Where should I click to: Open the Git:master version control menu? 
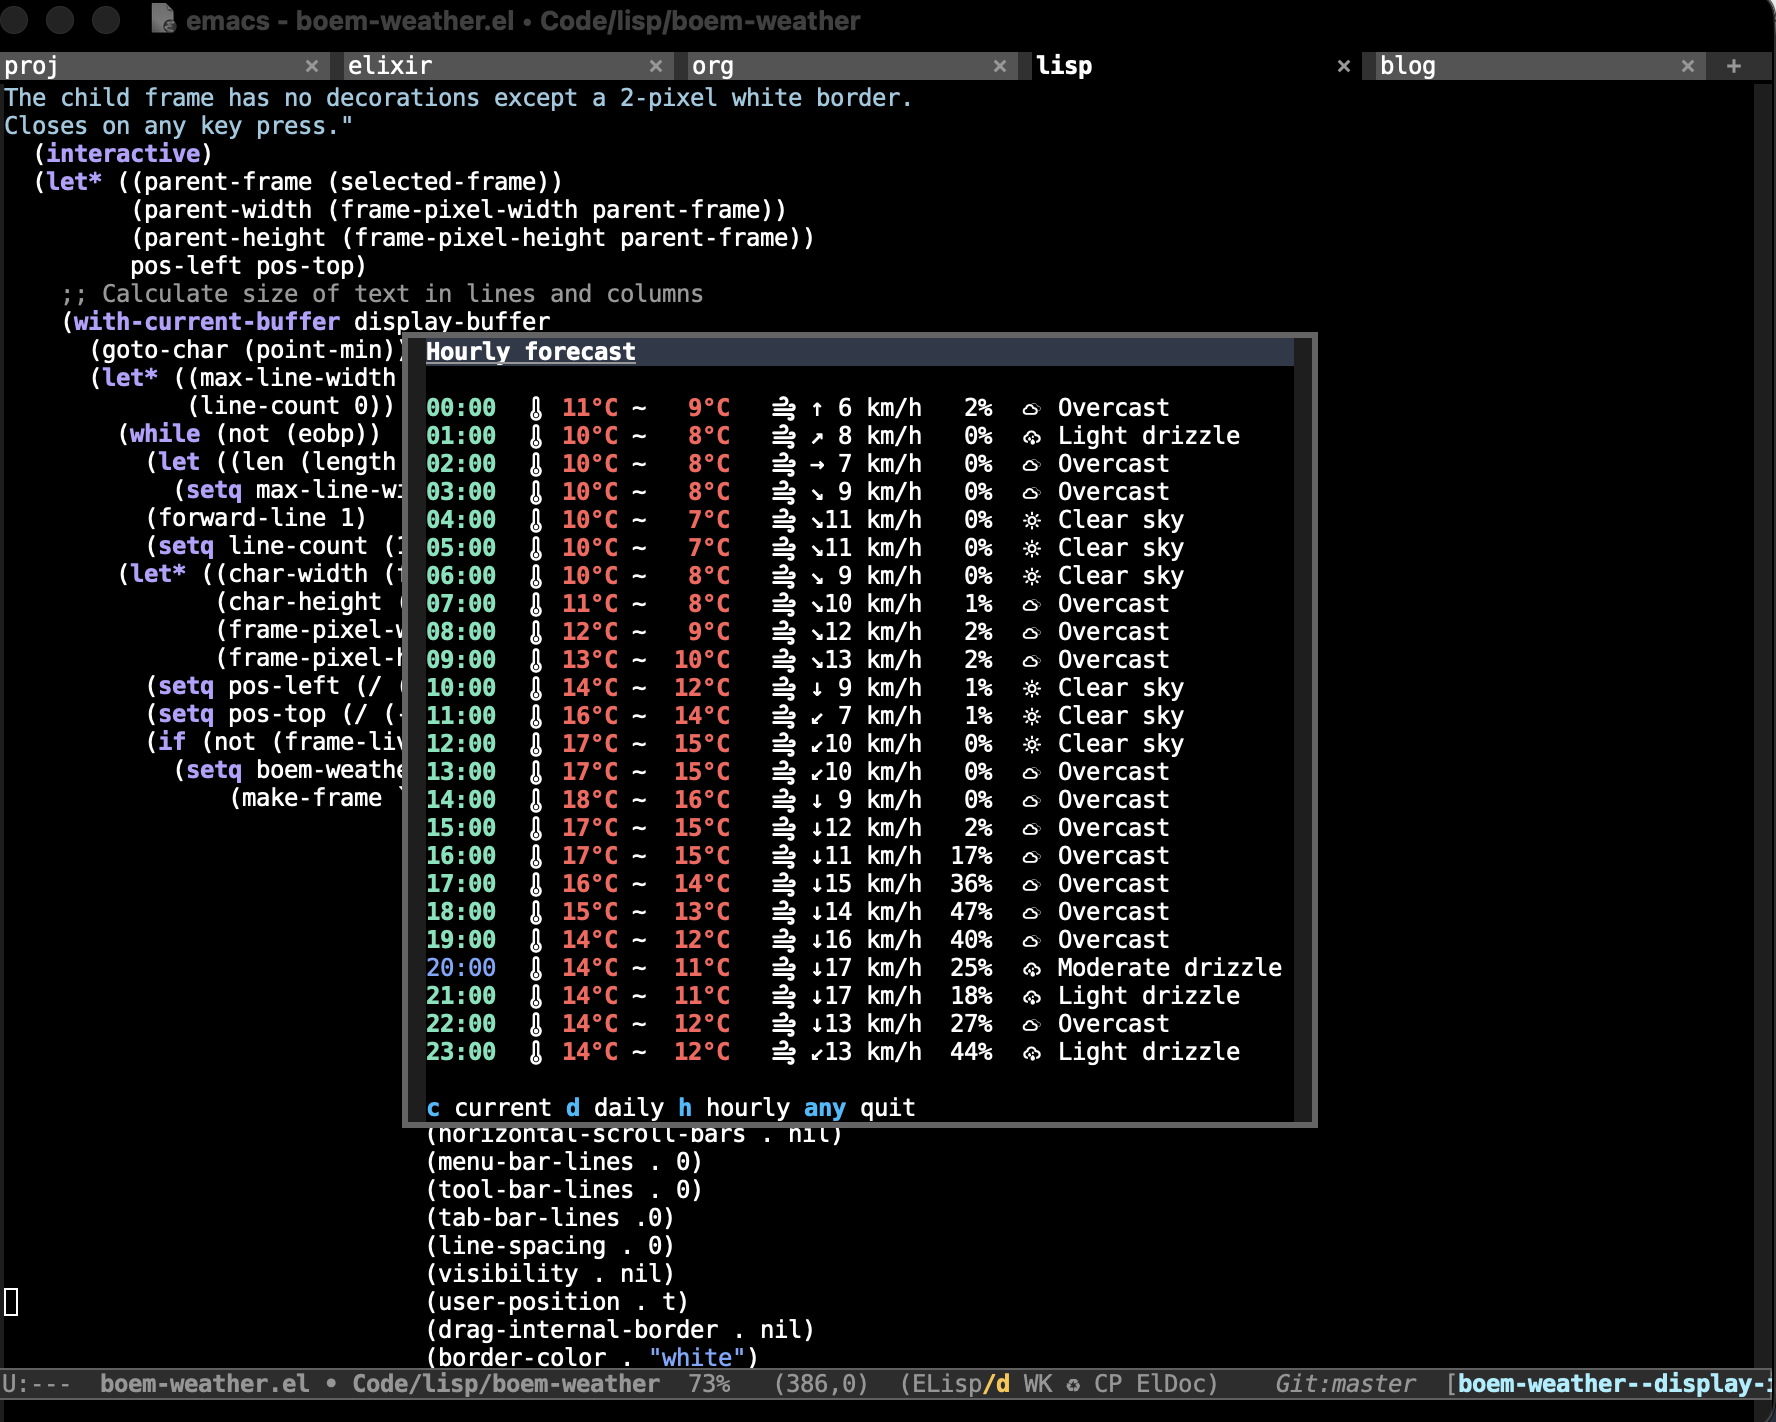(1345, 1384)
